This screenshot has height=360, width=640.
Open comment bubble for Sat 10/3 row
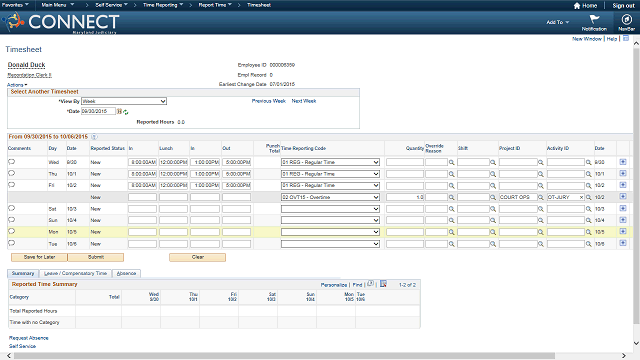click(11, 208)
